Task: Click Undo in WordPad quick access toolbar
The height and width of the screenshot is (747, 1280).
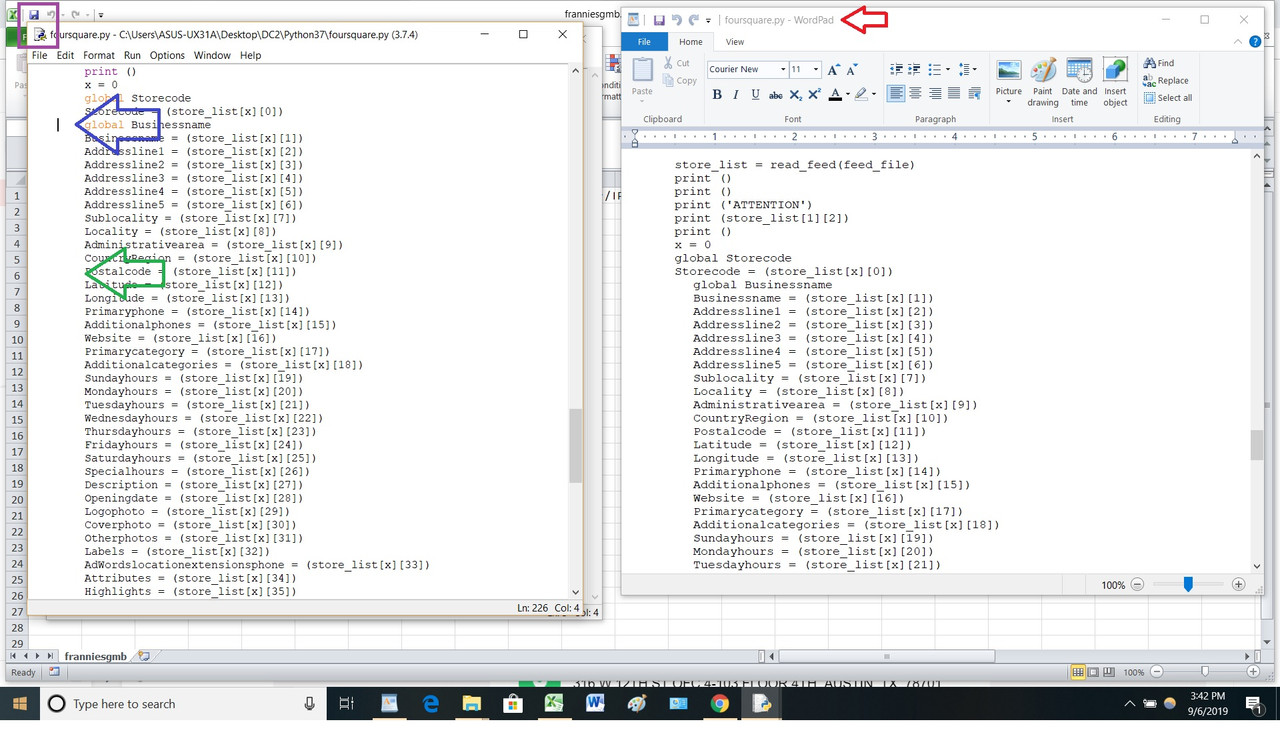Action: point(677,20)
